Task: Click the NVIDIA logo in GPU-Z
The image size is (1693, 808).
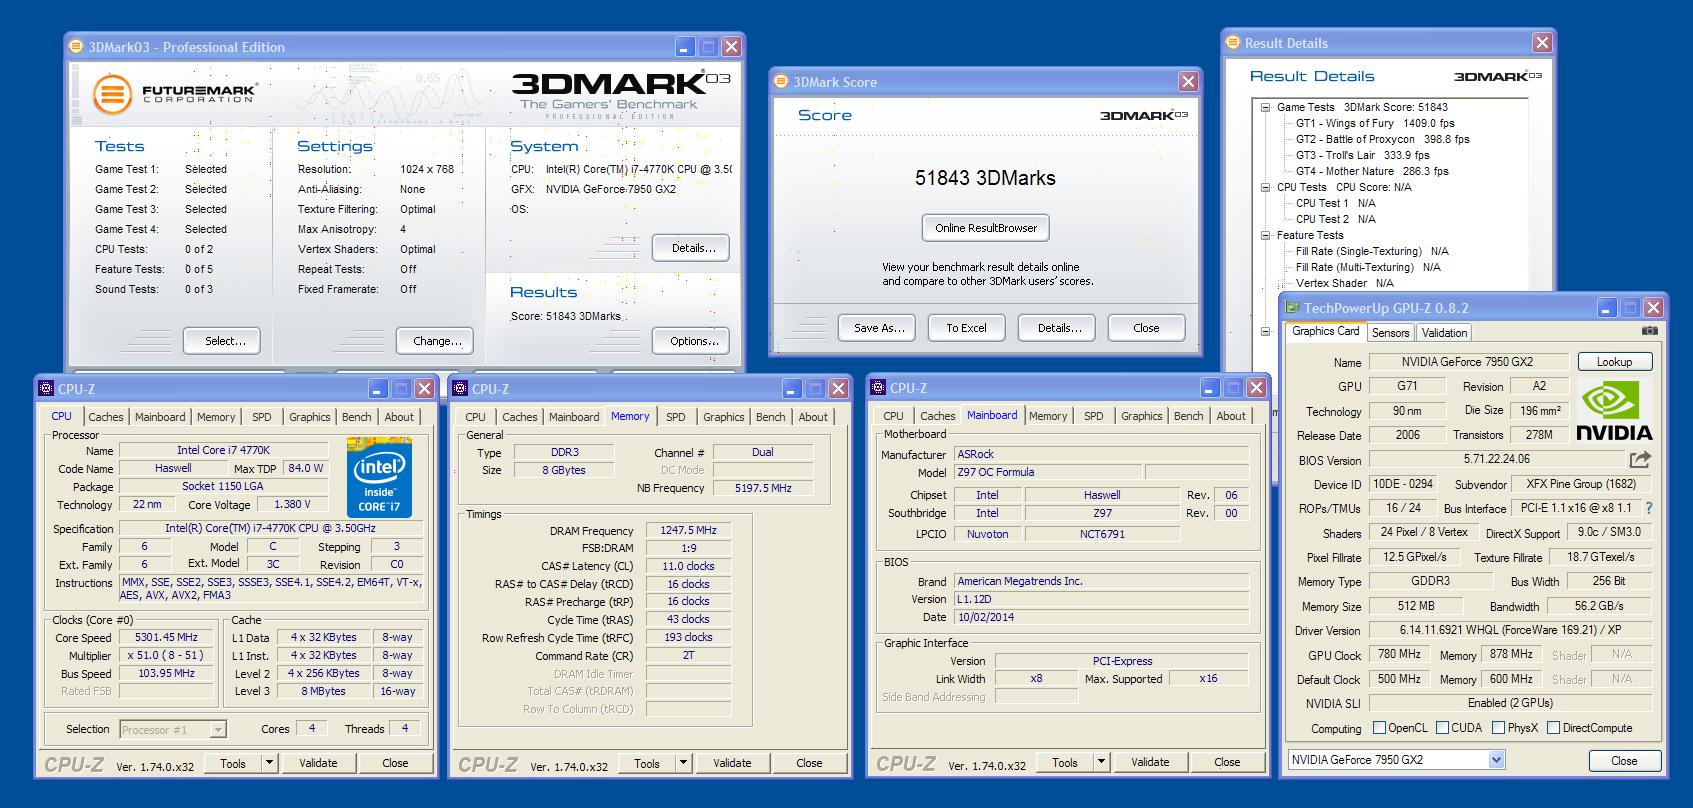Action: [1614, 410]
